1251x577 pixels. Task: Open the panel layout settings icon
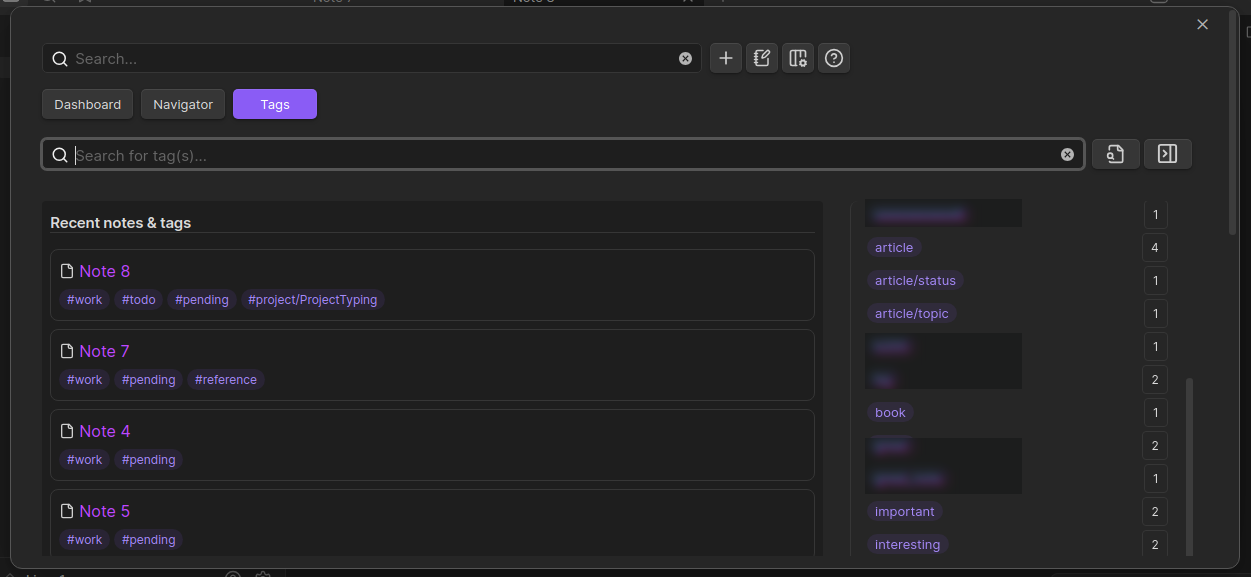(797, 58)
